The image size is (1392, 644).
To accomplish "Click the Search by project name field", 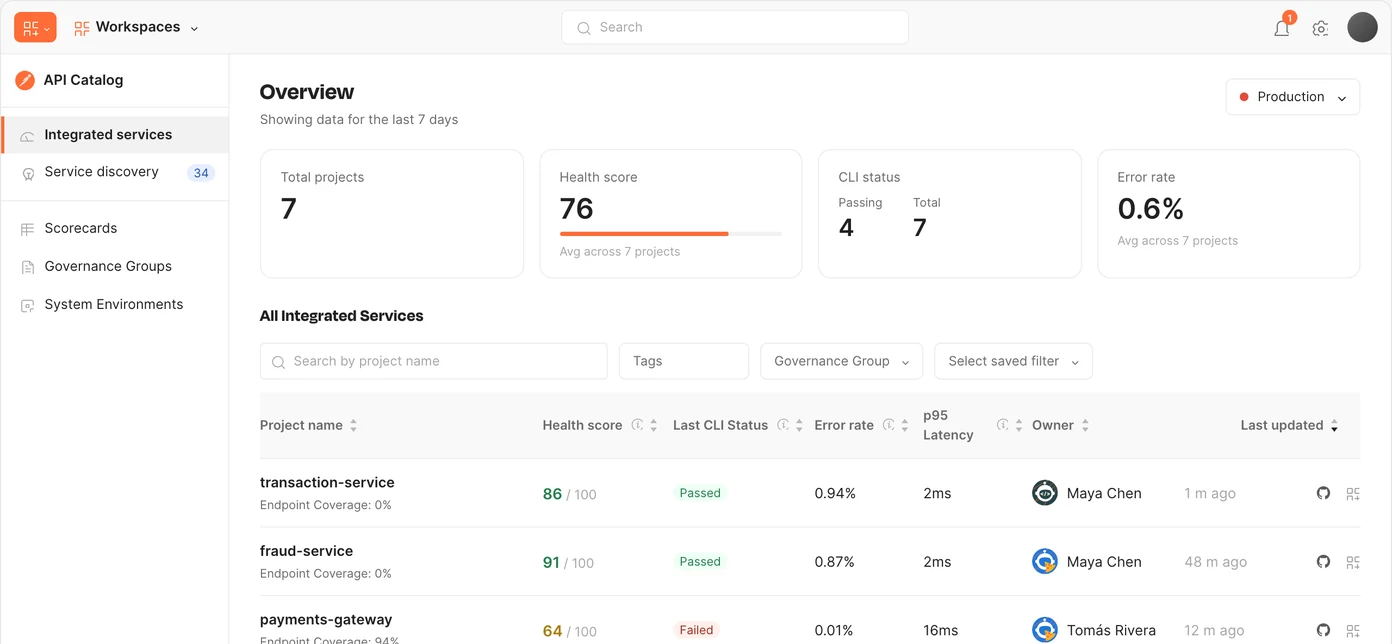I will point(434,361).
